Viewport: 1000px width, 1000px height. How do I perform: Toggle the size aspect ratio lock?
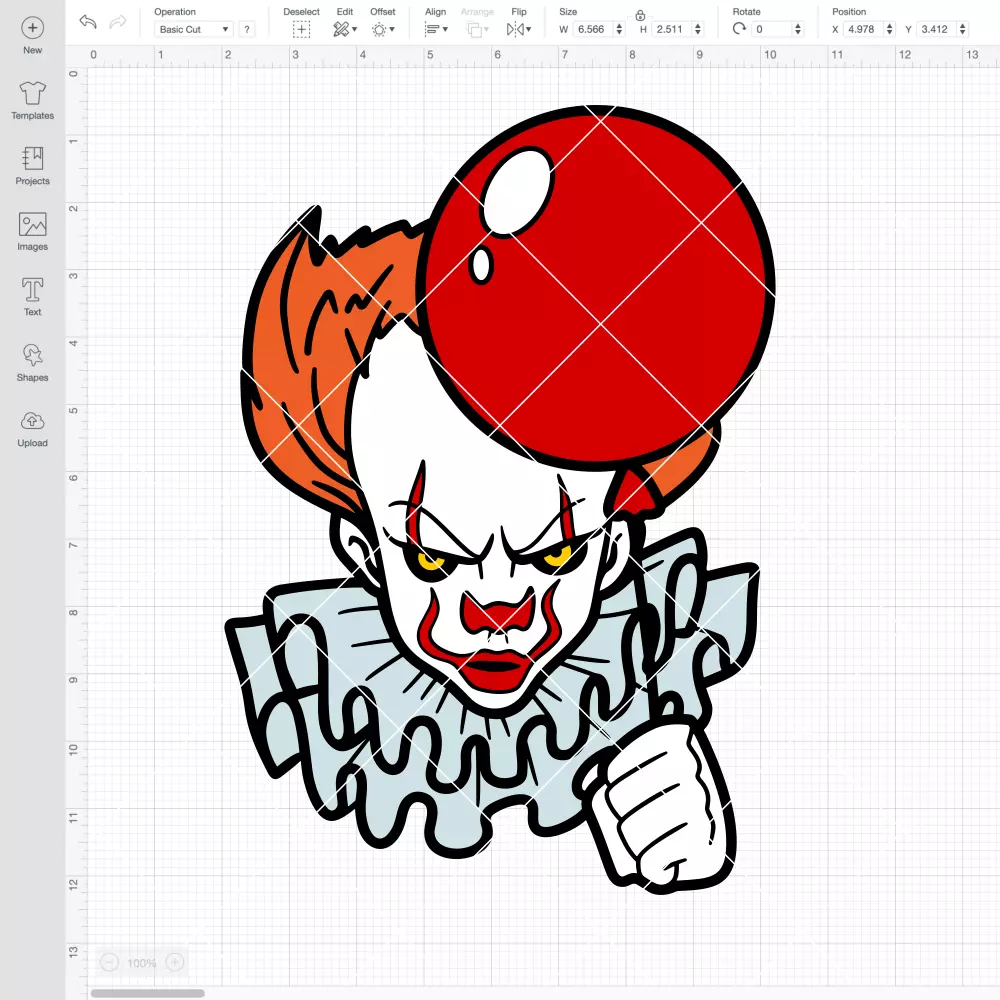[640, 15]
